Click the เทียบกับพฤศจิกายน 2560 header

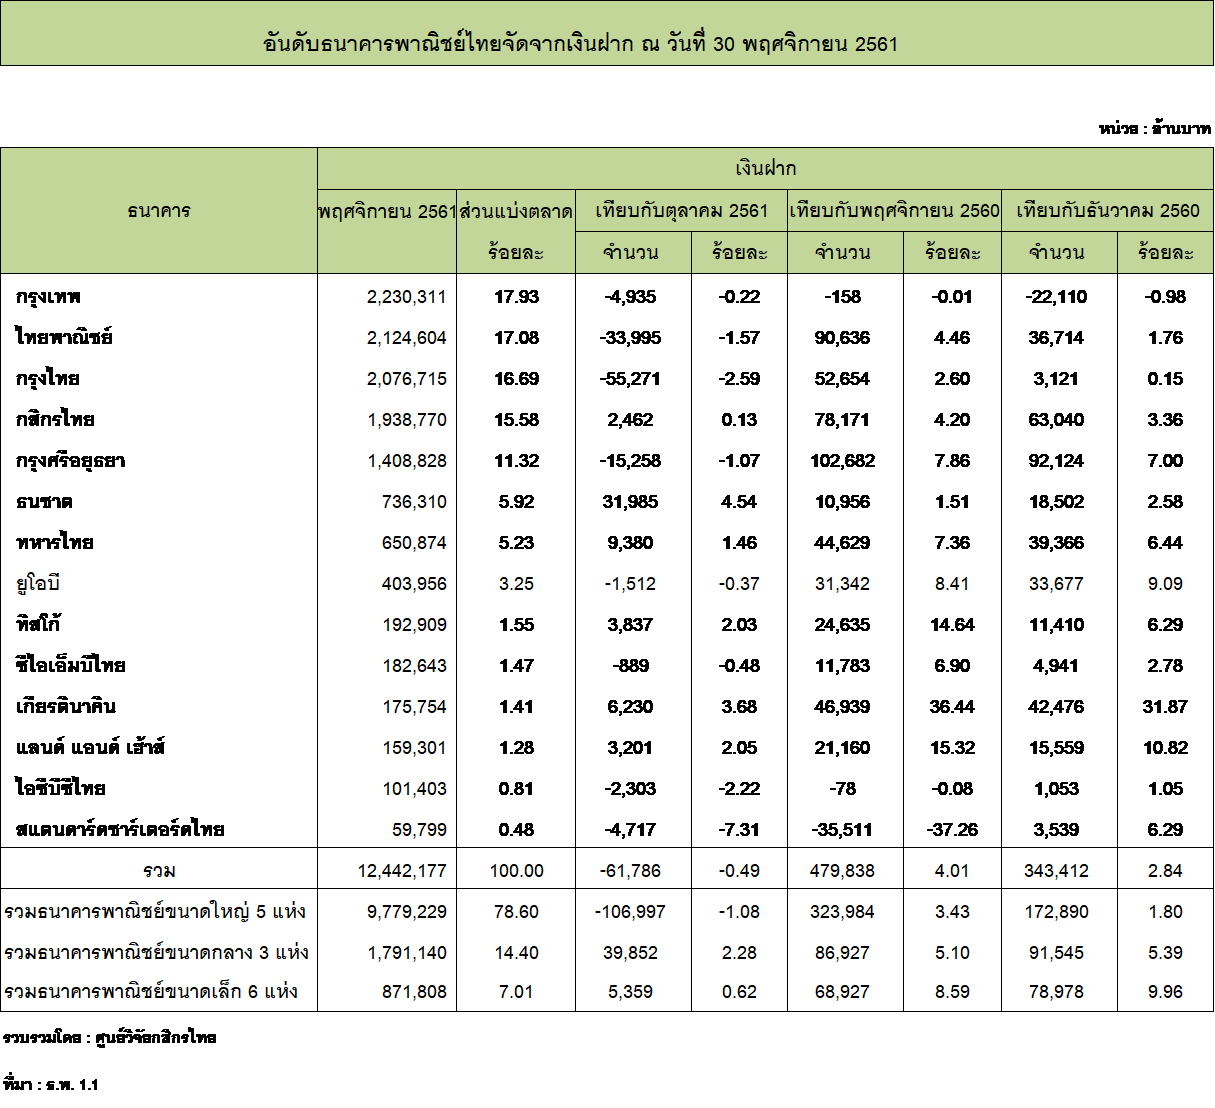tap(895, 211)
